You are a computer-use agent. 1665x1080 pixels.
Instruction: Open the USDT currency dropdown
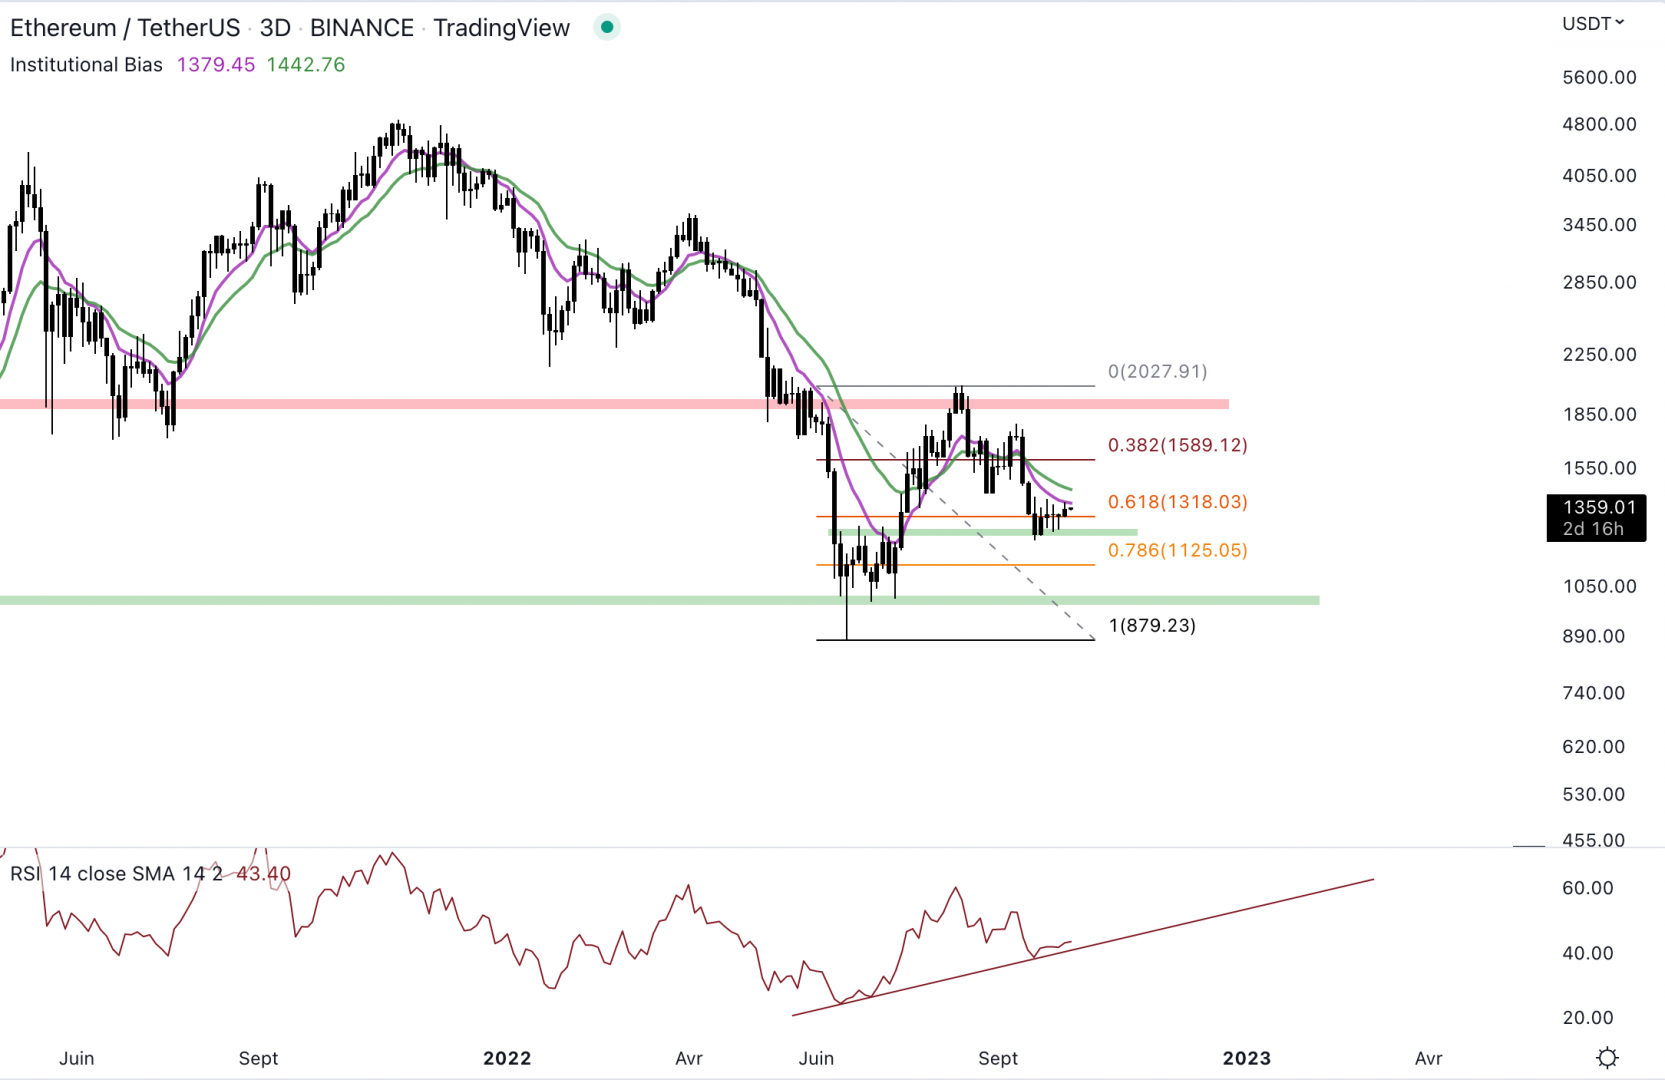(x=1593, y=23)
